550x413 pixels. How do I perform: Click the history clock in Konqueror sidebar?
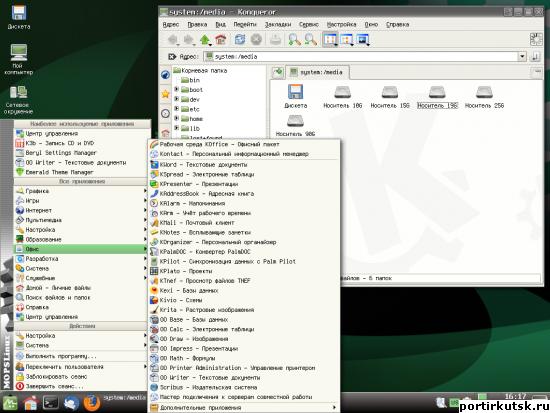[165, 113]
